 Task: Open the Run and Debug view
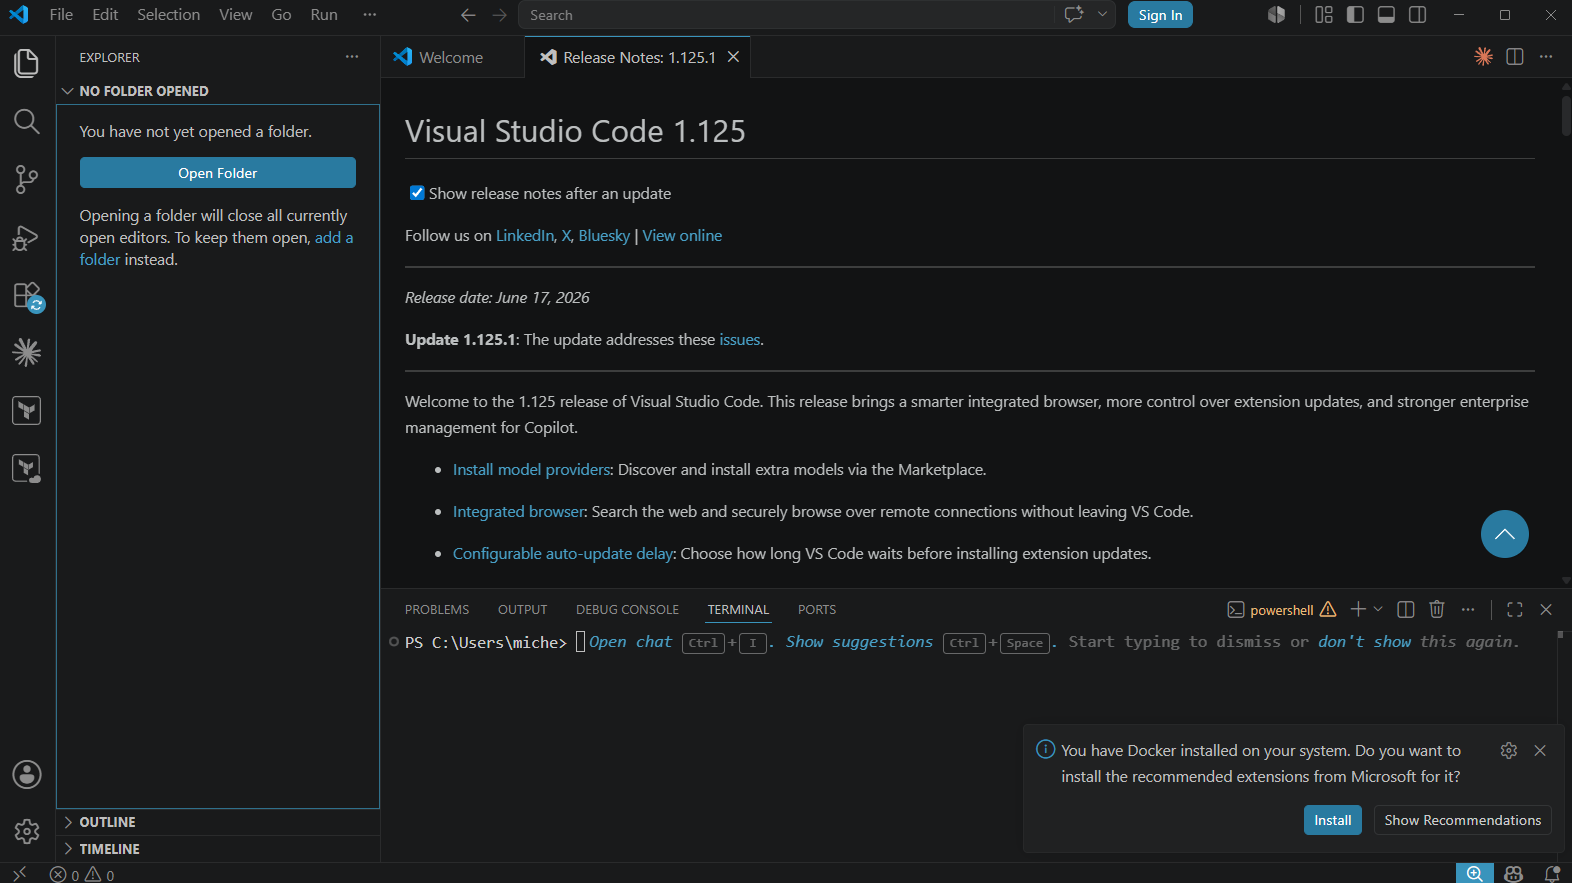tap(27, 238)
